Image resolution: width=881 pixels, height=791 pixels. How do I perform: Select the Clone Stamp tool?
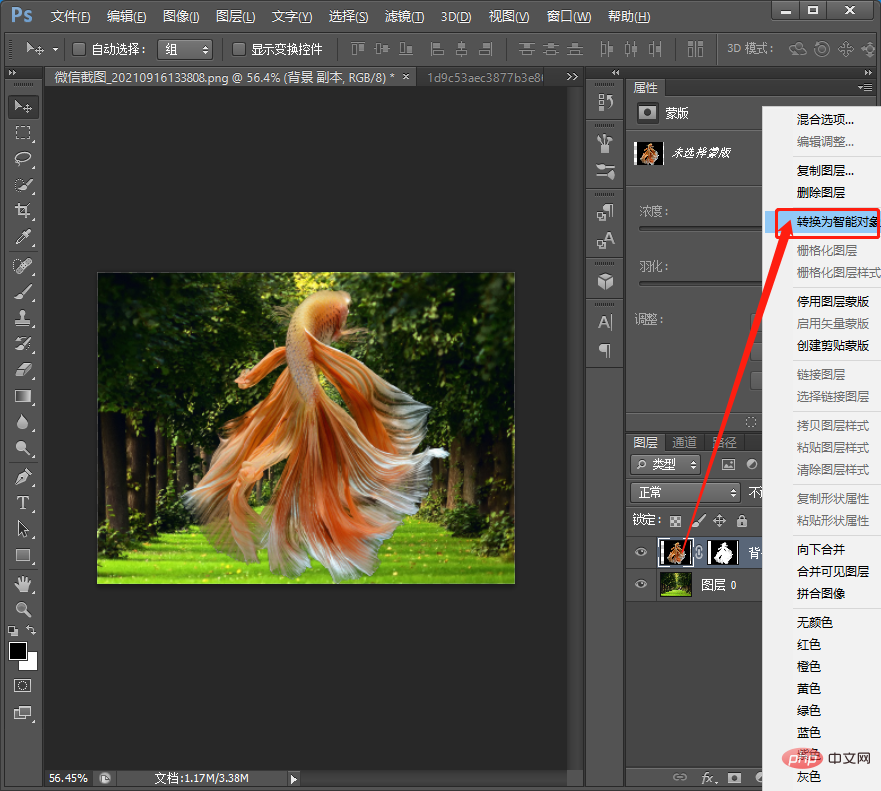pos(23,318)
